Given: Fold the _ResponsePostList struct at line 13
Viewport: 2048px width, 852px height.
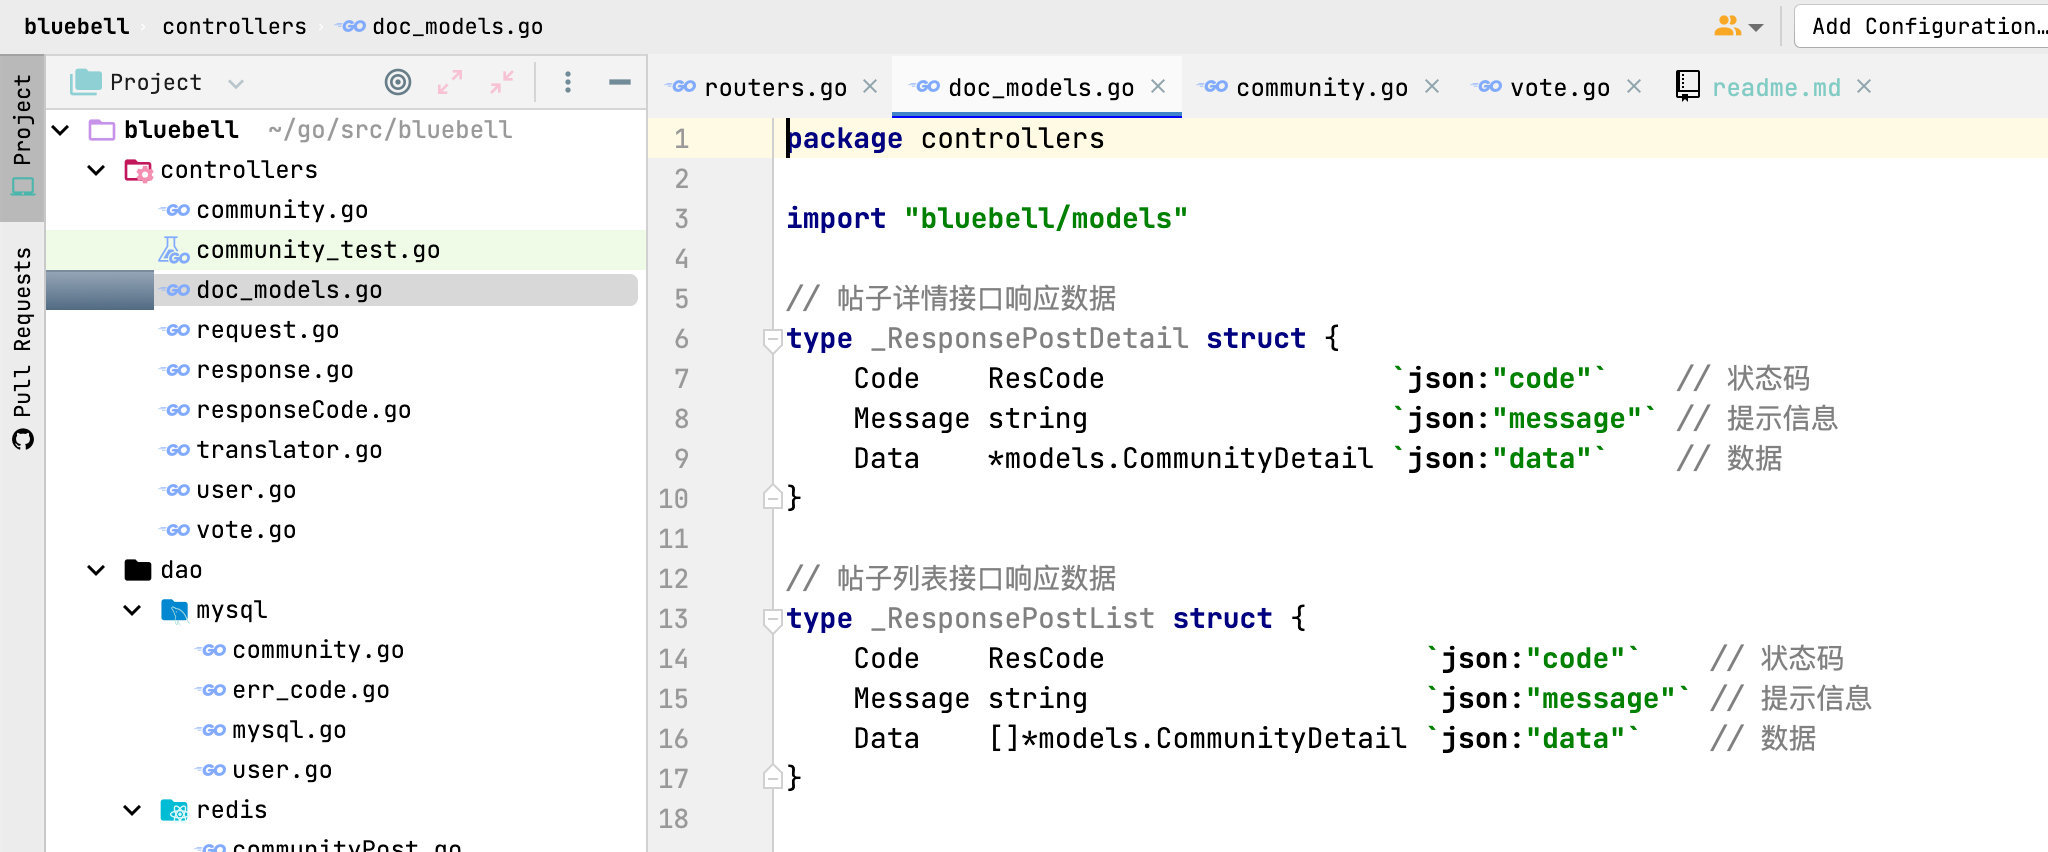Looking at the screenshot, I should click(772, 620).
